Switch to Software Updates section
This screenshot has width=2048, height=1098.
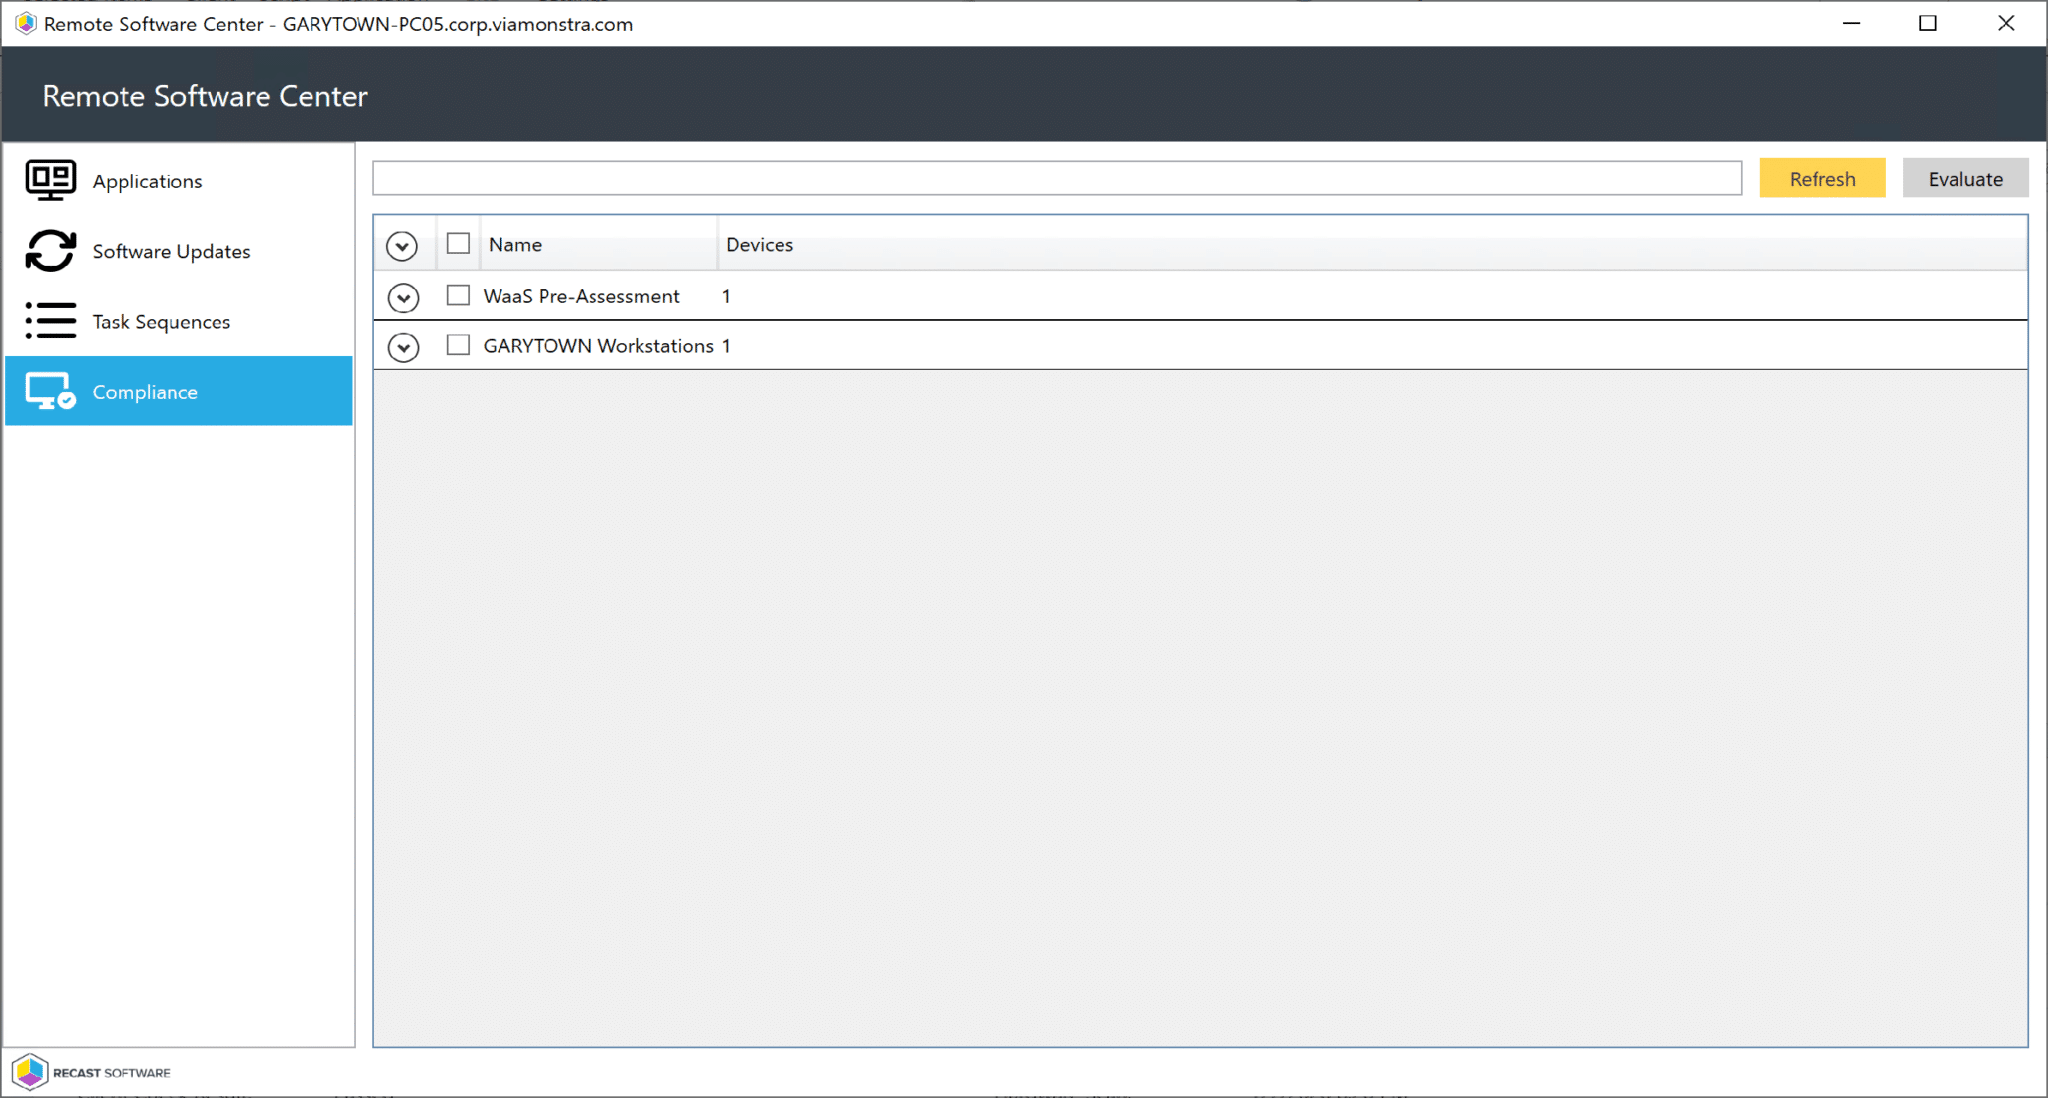tap(179, 251)
